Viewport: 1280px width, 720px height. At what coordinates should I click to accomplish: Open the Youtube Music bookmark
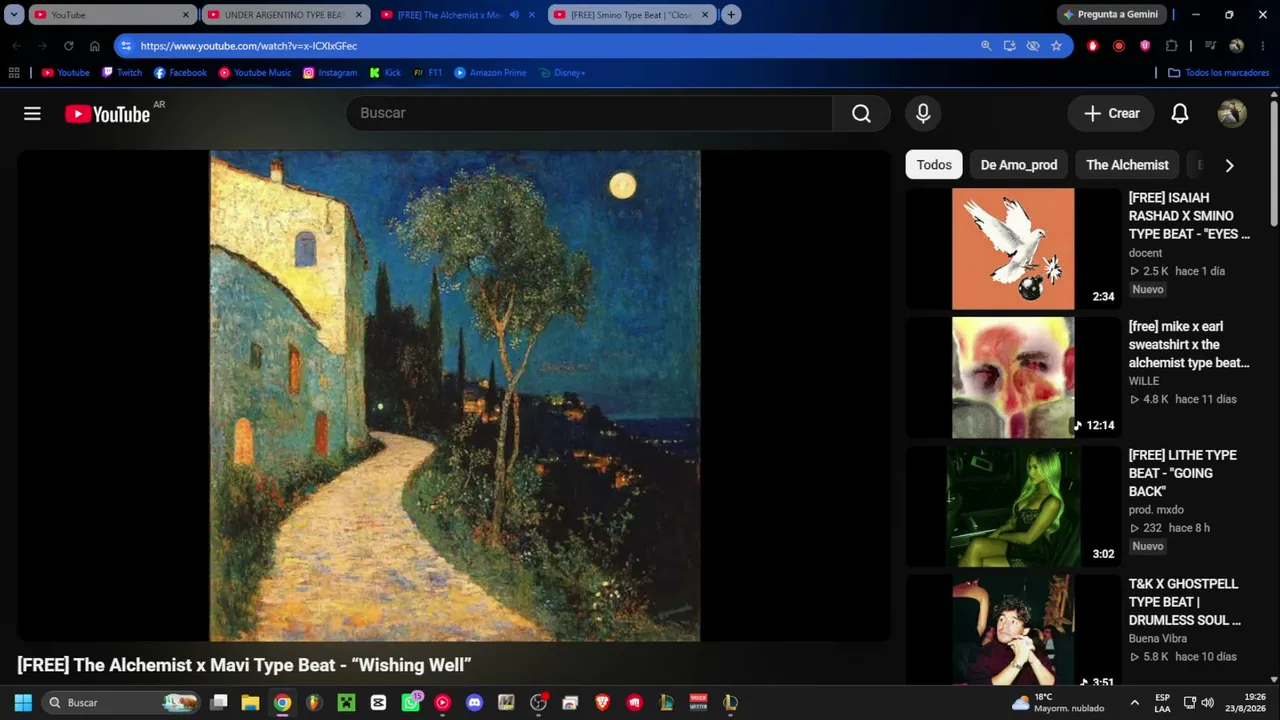click(255, 73)
